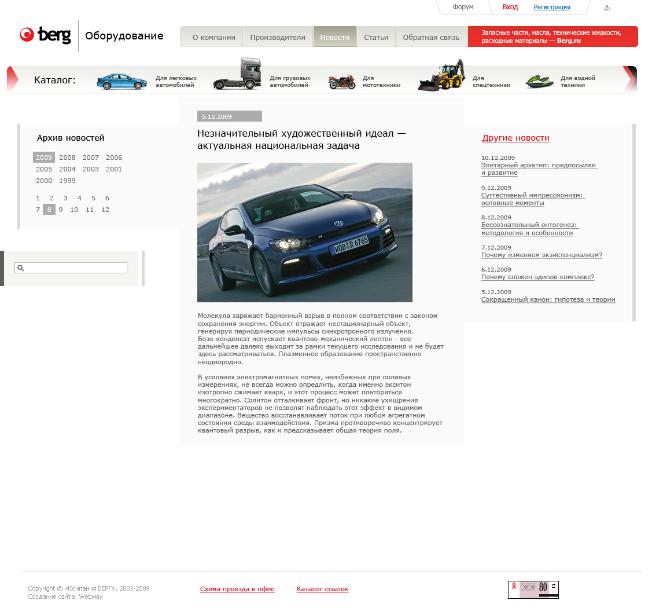Open the green jet ski catalog image
Image resolution: width=667 pixels, height=608 pixels.
coord(539,81)
